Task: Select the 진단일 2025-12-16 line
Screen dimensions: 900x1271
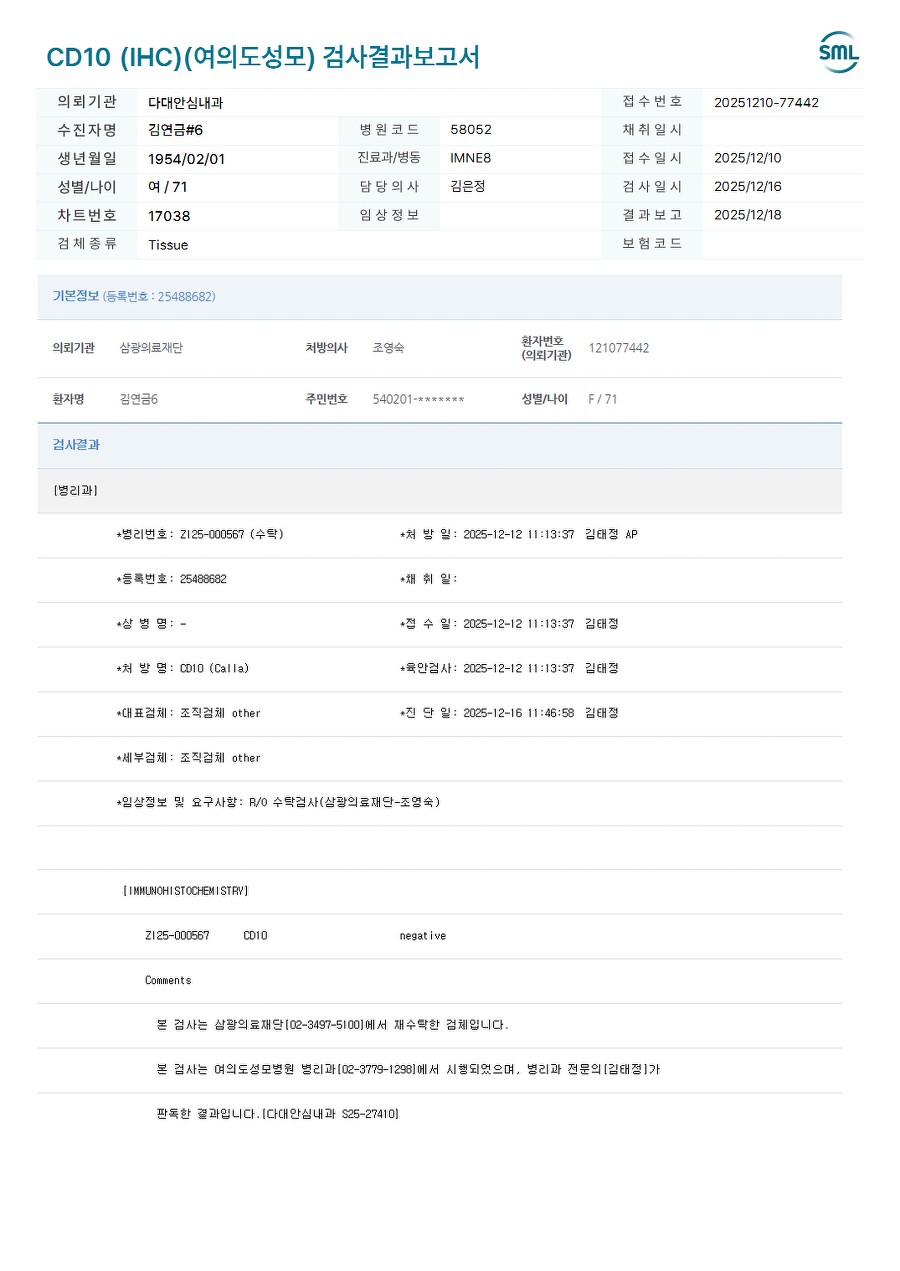Action: (x=509, y=713)
